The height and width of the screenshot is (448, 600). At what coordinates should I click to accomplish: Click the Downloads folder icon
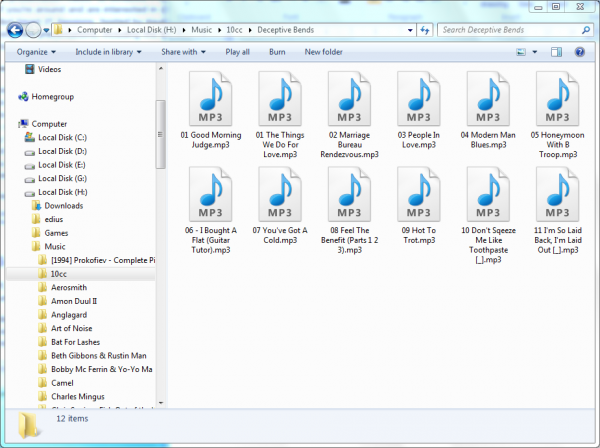point(36,206)
